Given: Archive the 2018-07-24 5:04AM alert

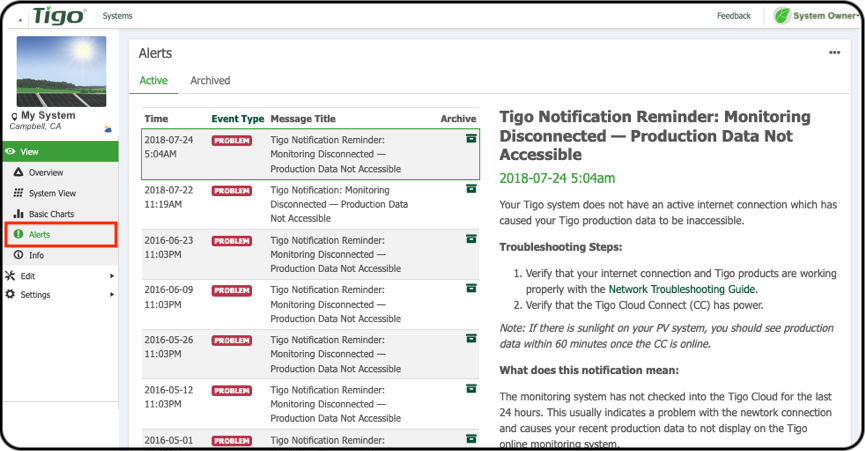Looking at the screenshot, I should [x=471, y=138].
